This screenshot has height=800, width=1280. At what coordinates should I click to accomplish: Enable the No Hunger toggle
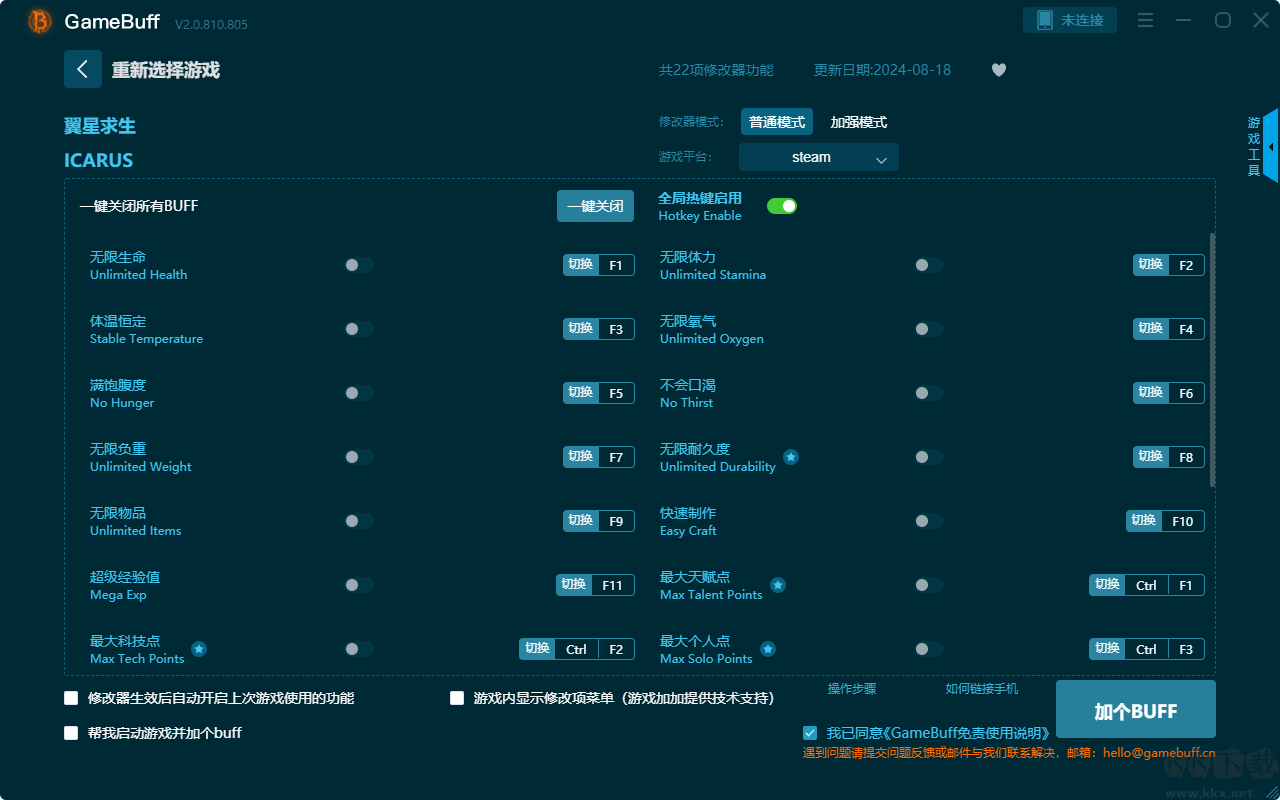pos(359,393)
